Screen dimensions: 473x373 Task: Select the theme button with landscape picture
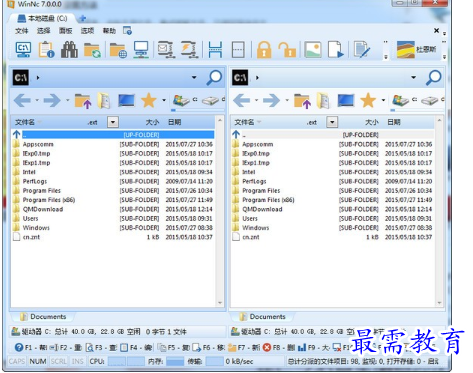click(x=417, y=50)
